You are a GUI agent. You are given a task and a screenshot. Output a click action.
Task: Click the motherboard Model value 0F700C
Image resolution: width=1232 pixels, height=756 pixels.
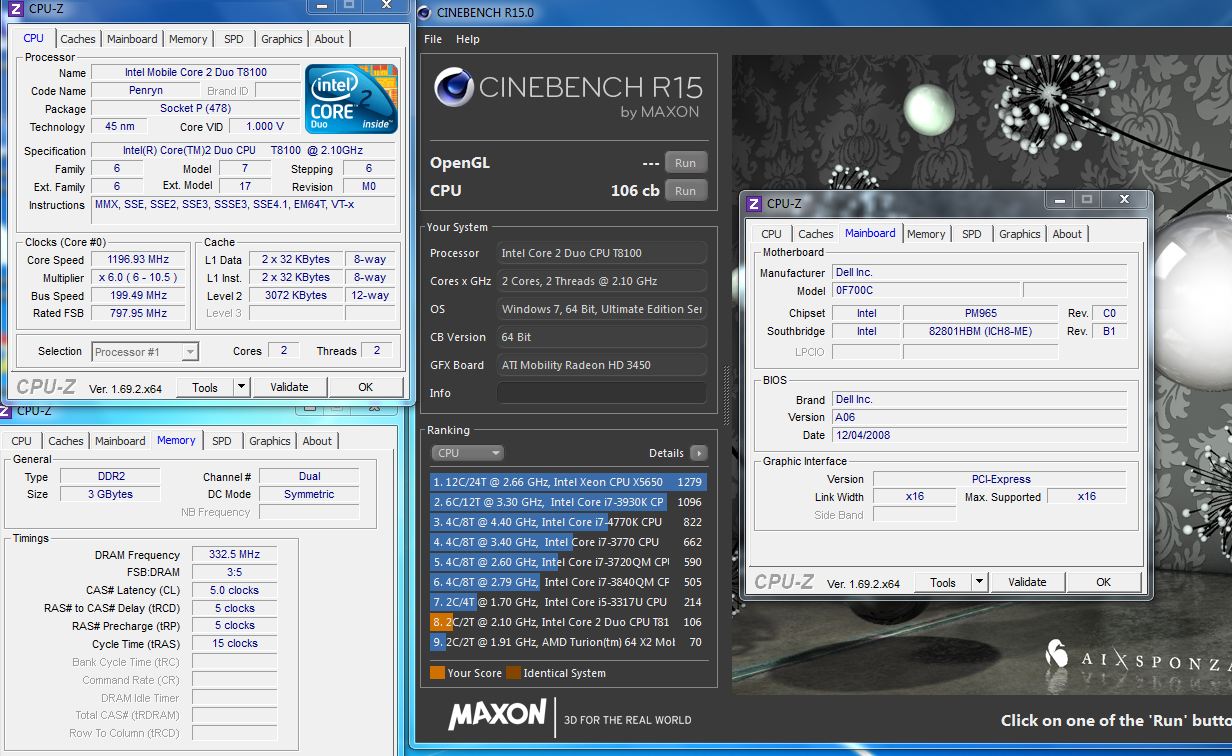pyautogui.click(x=926, y=291)
